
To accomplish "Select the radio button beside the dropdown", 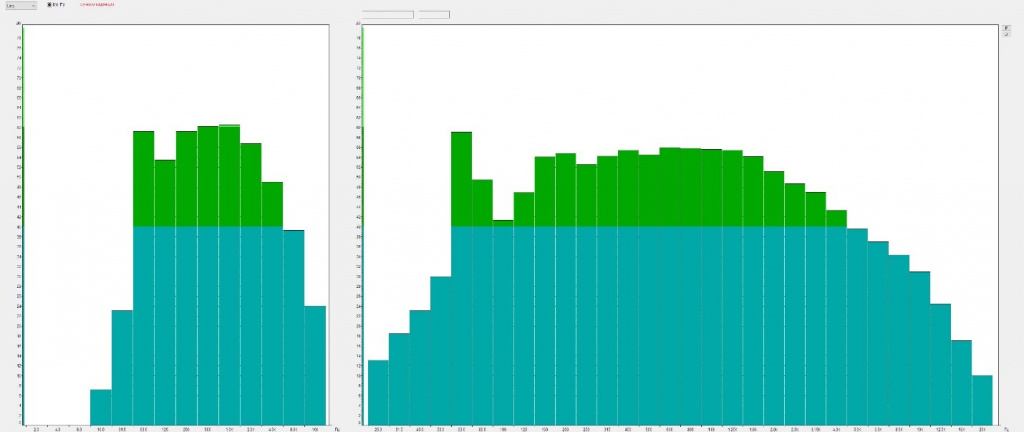I will (50, 5).
